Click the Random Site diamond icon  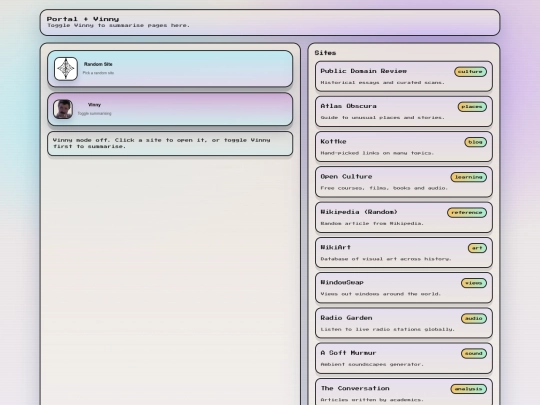tap(66, 69)
